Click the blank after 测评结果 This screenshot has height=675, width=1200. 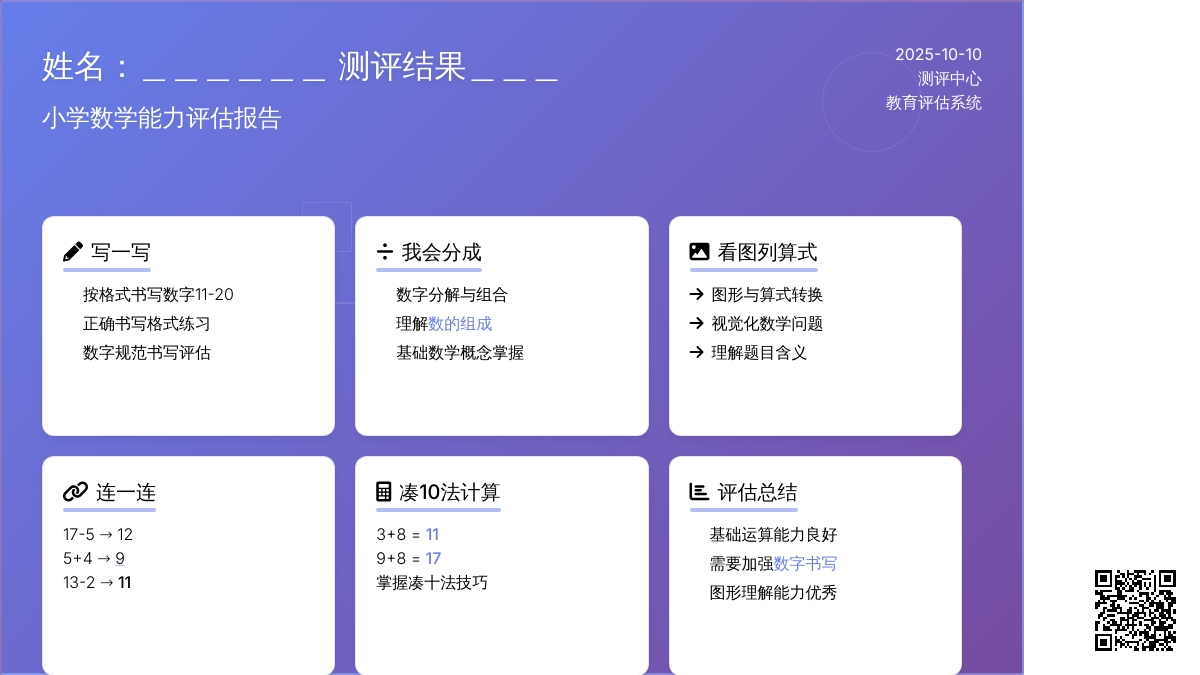coord(514,68)
